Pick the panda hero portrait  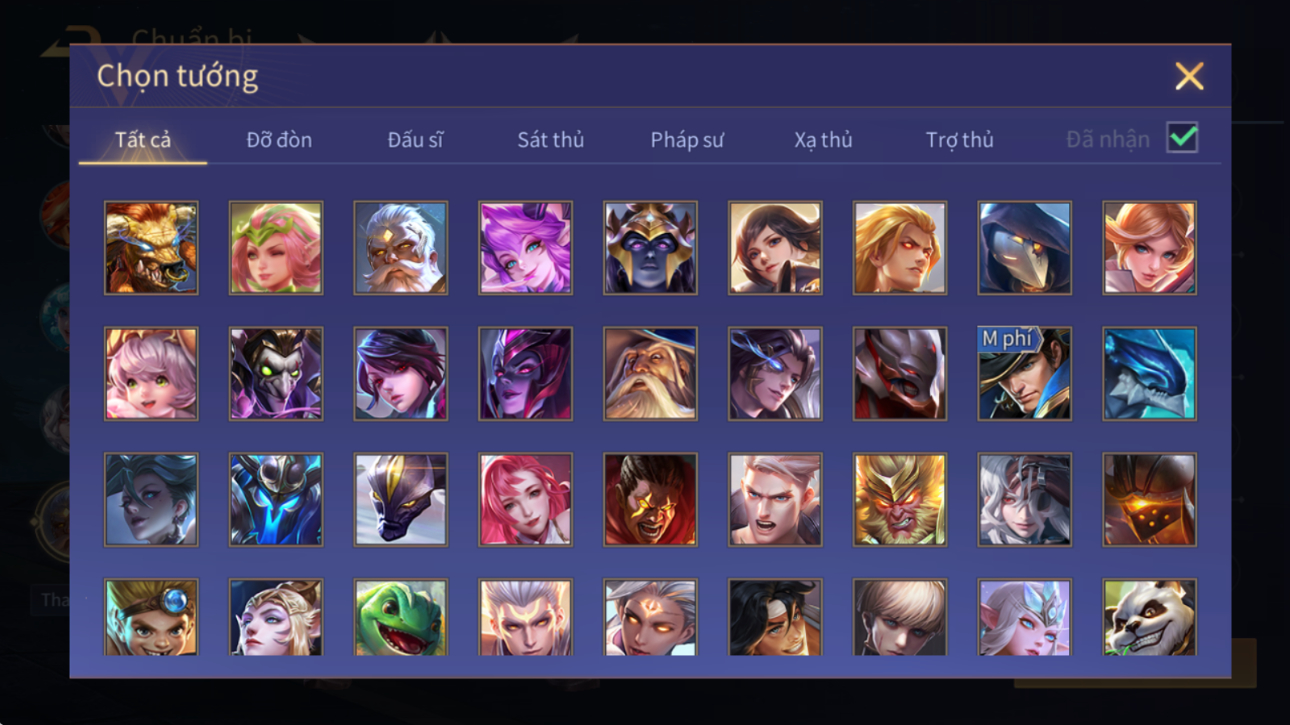point(1149,618)
